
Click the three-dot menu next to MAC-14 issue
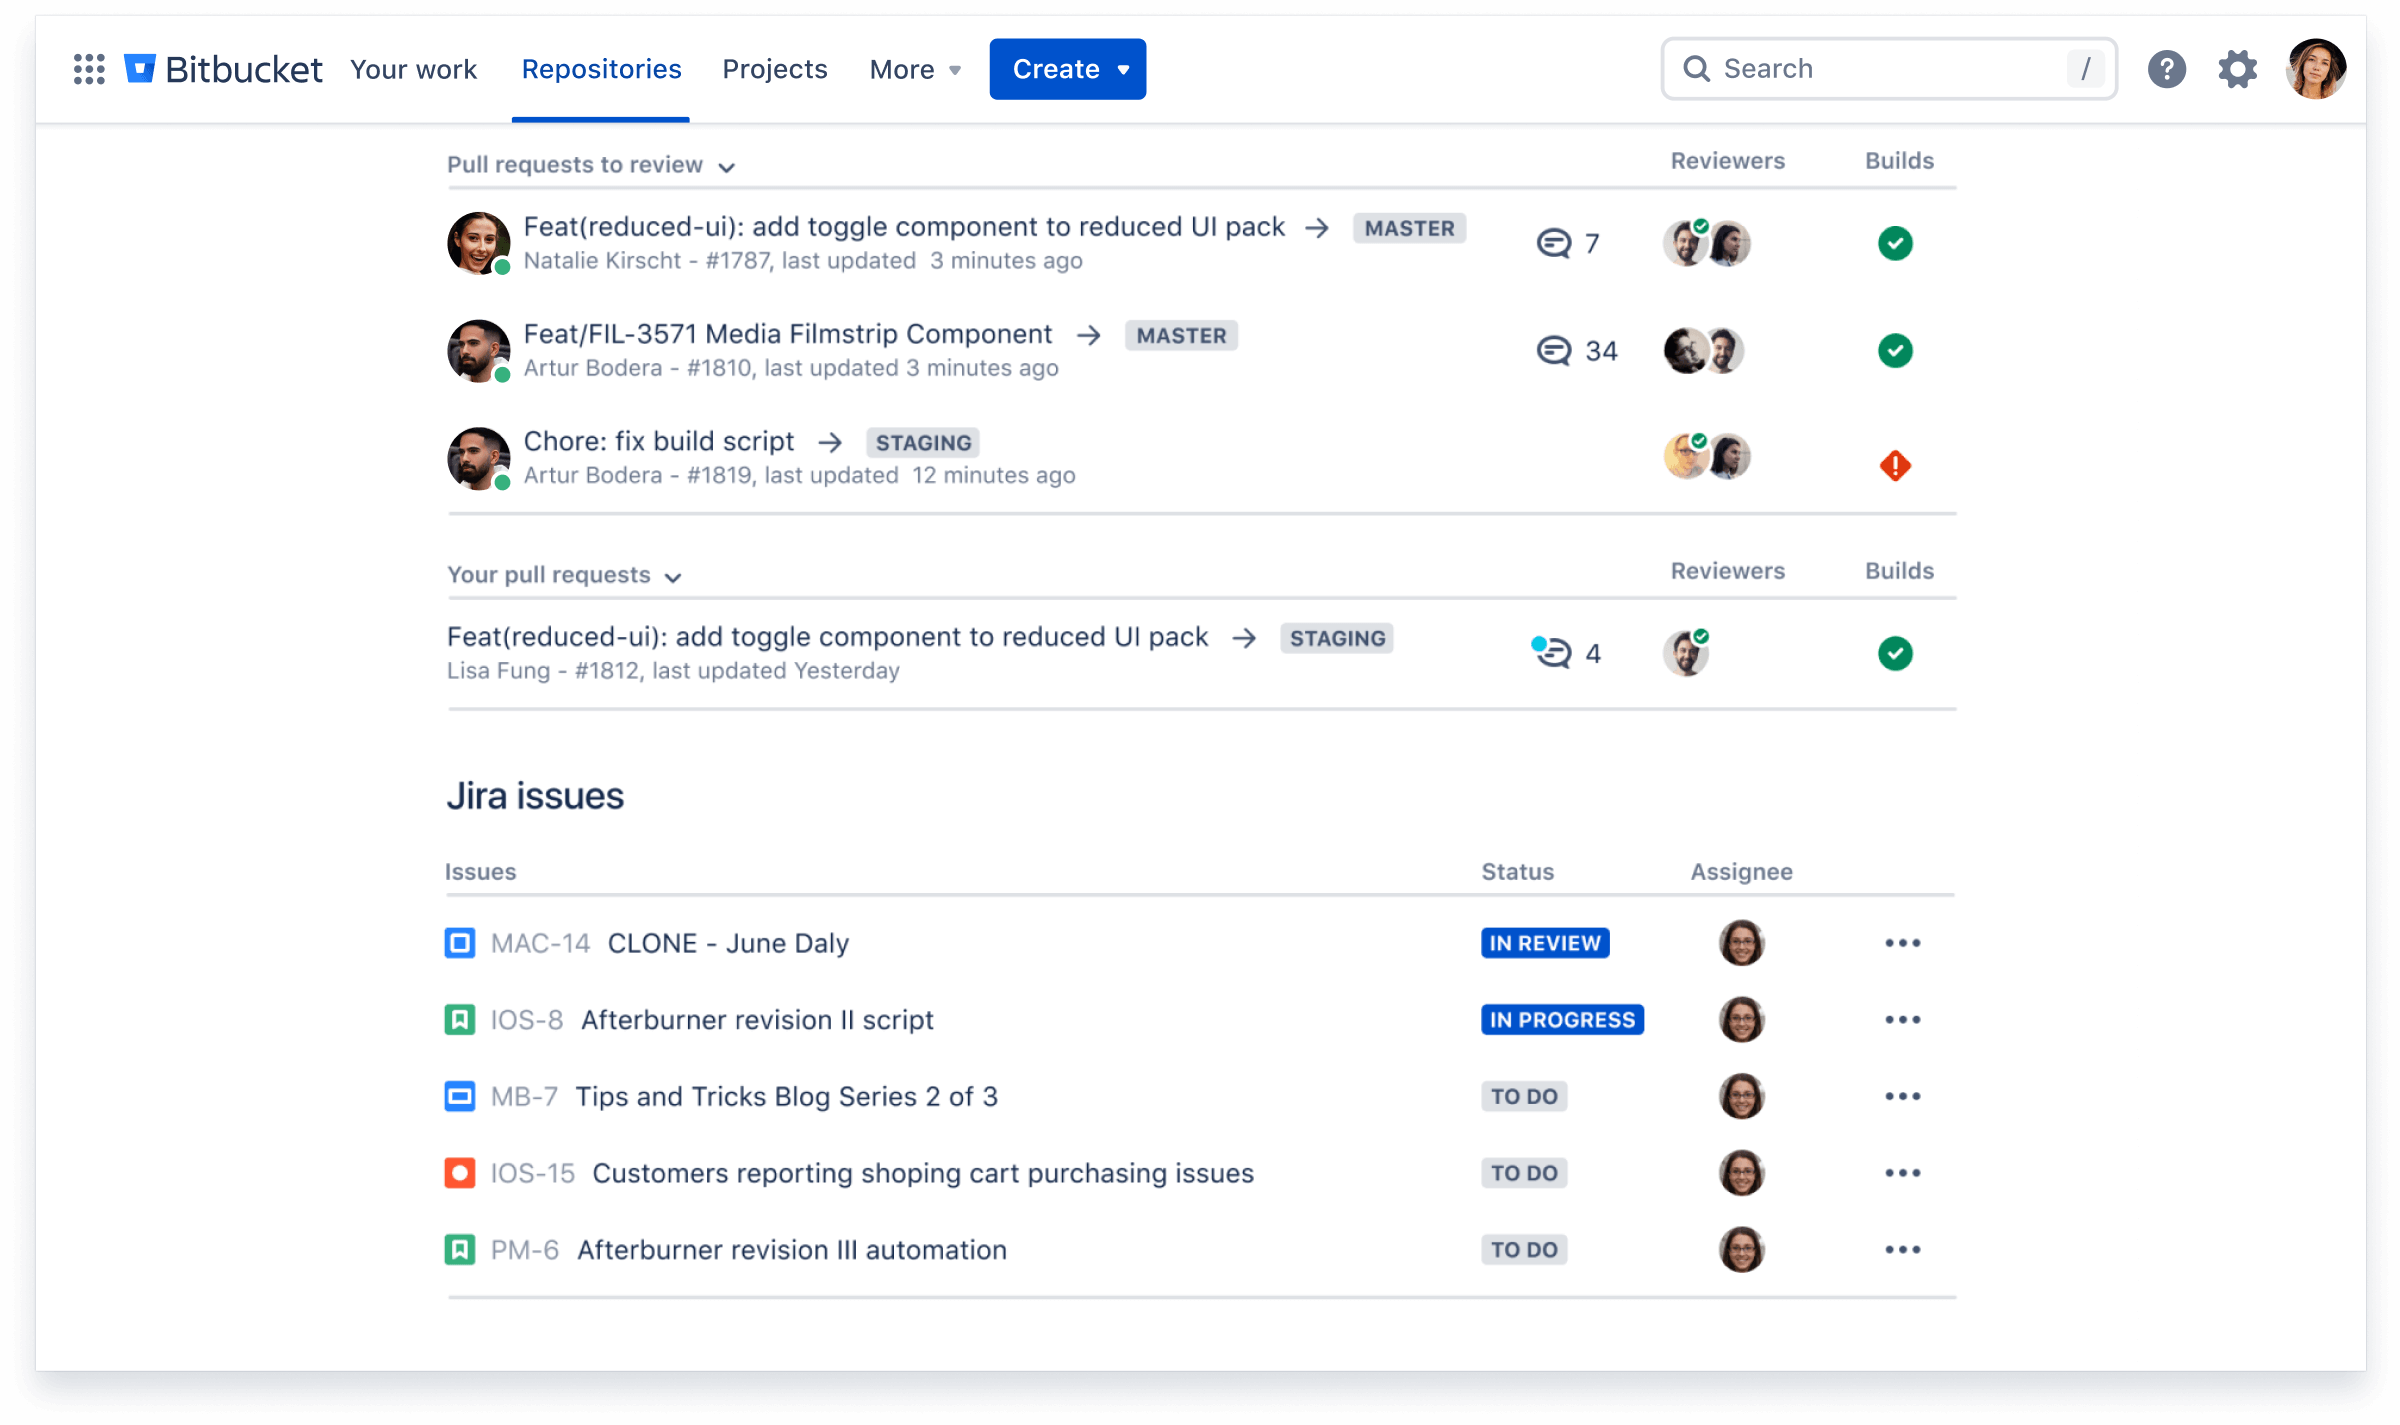(x=1903, y=943)
